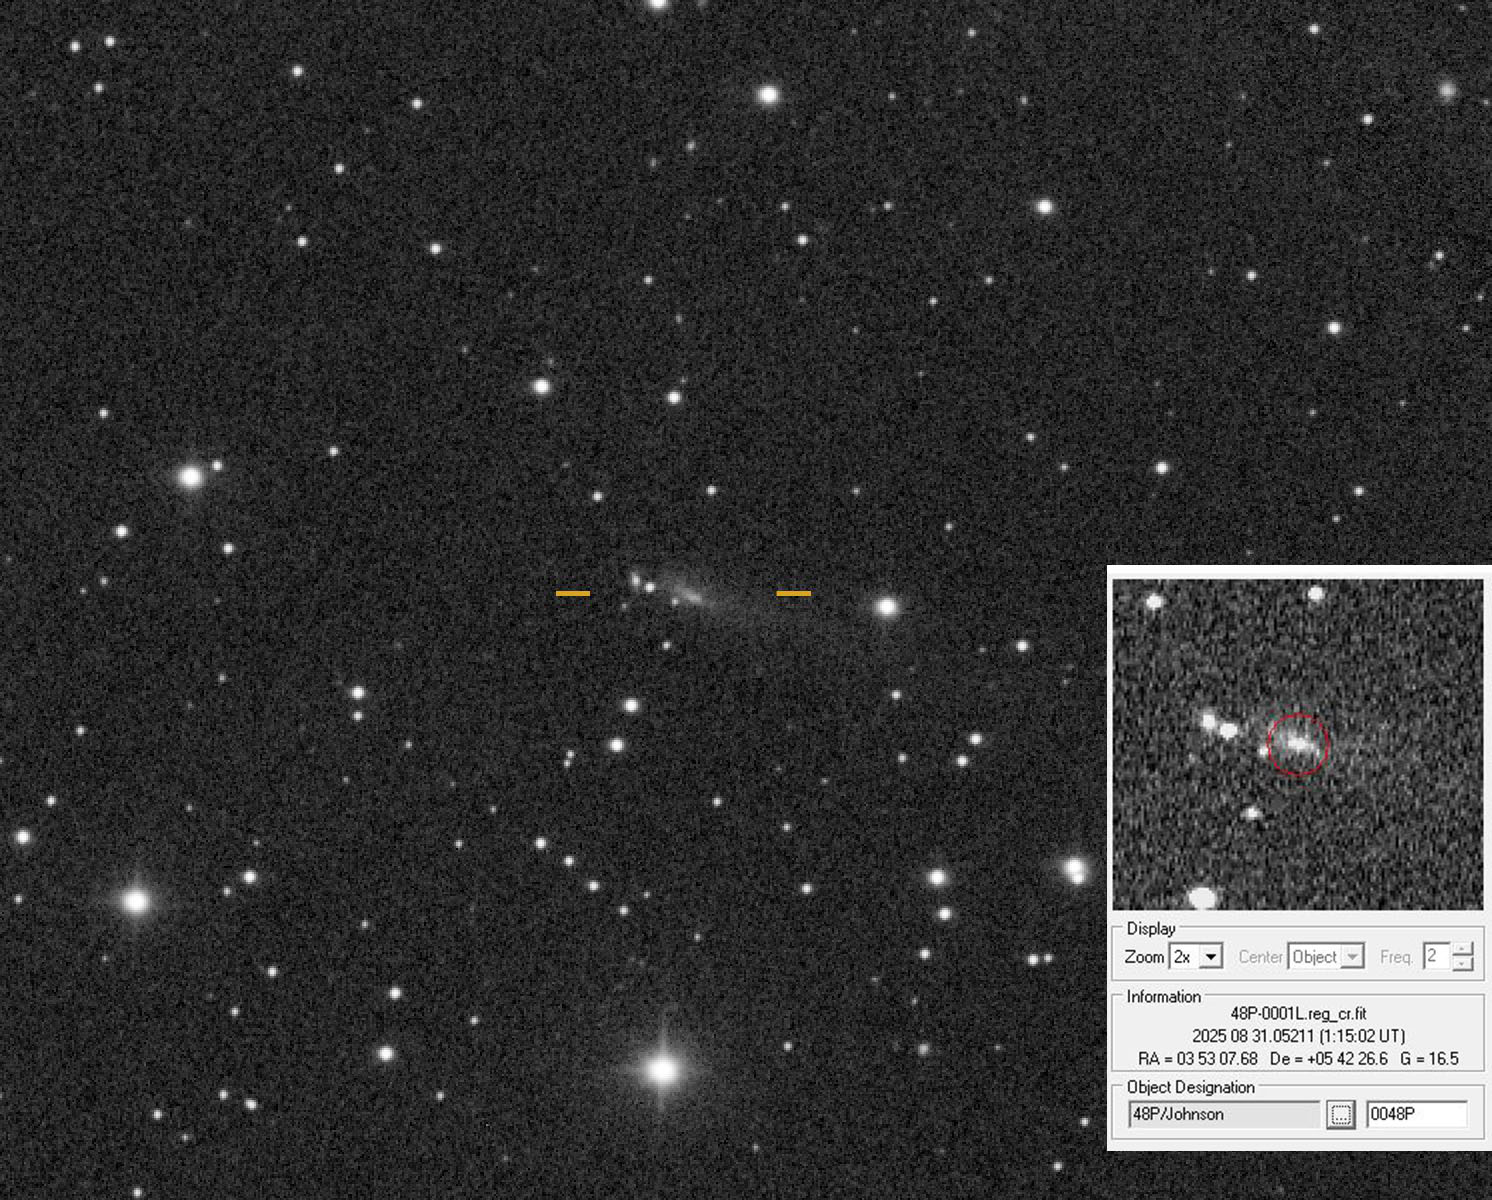1492x1200 pixels.
Task: Click the object designation selector icon button
Action: [1341, 1114]
